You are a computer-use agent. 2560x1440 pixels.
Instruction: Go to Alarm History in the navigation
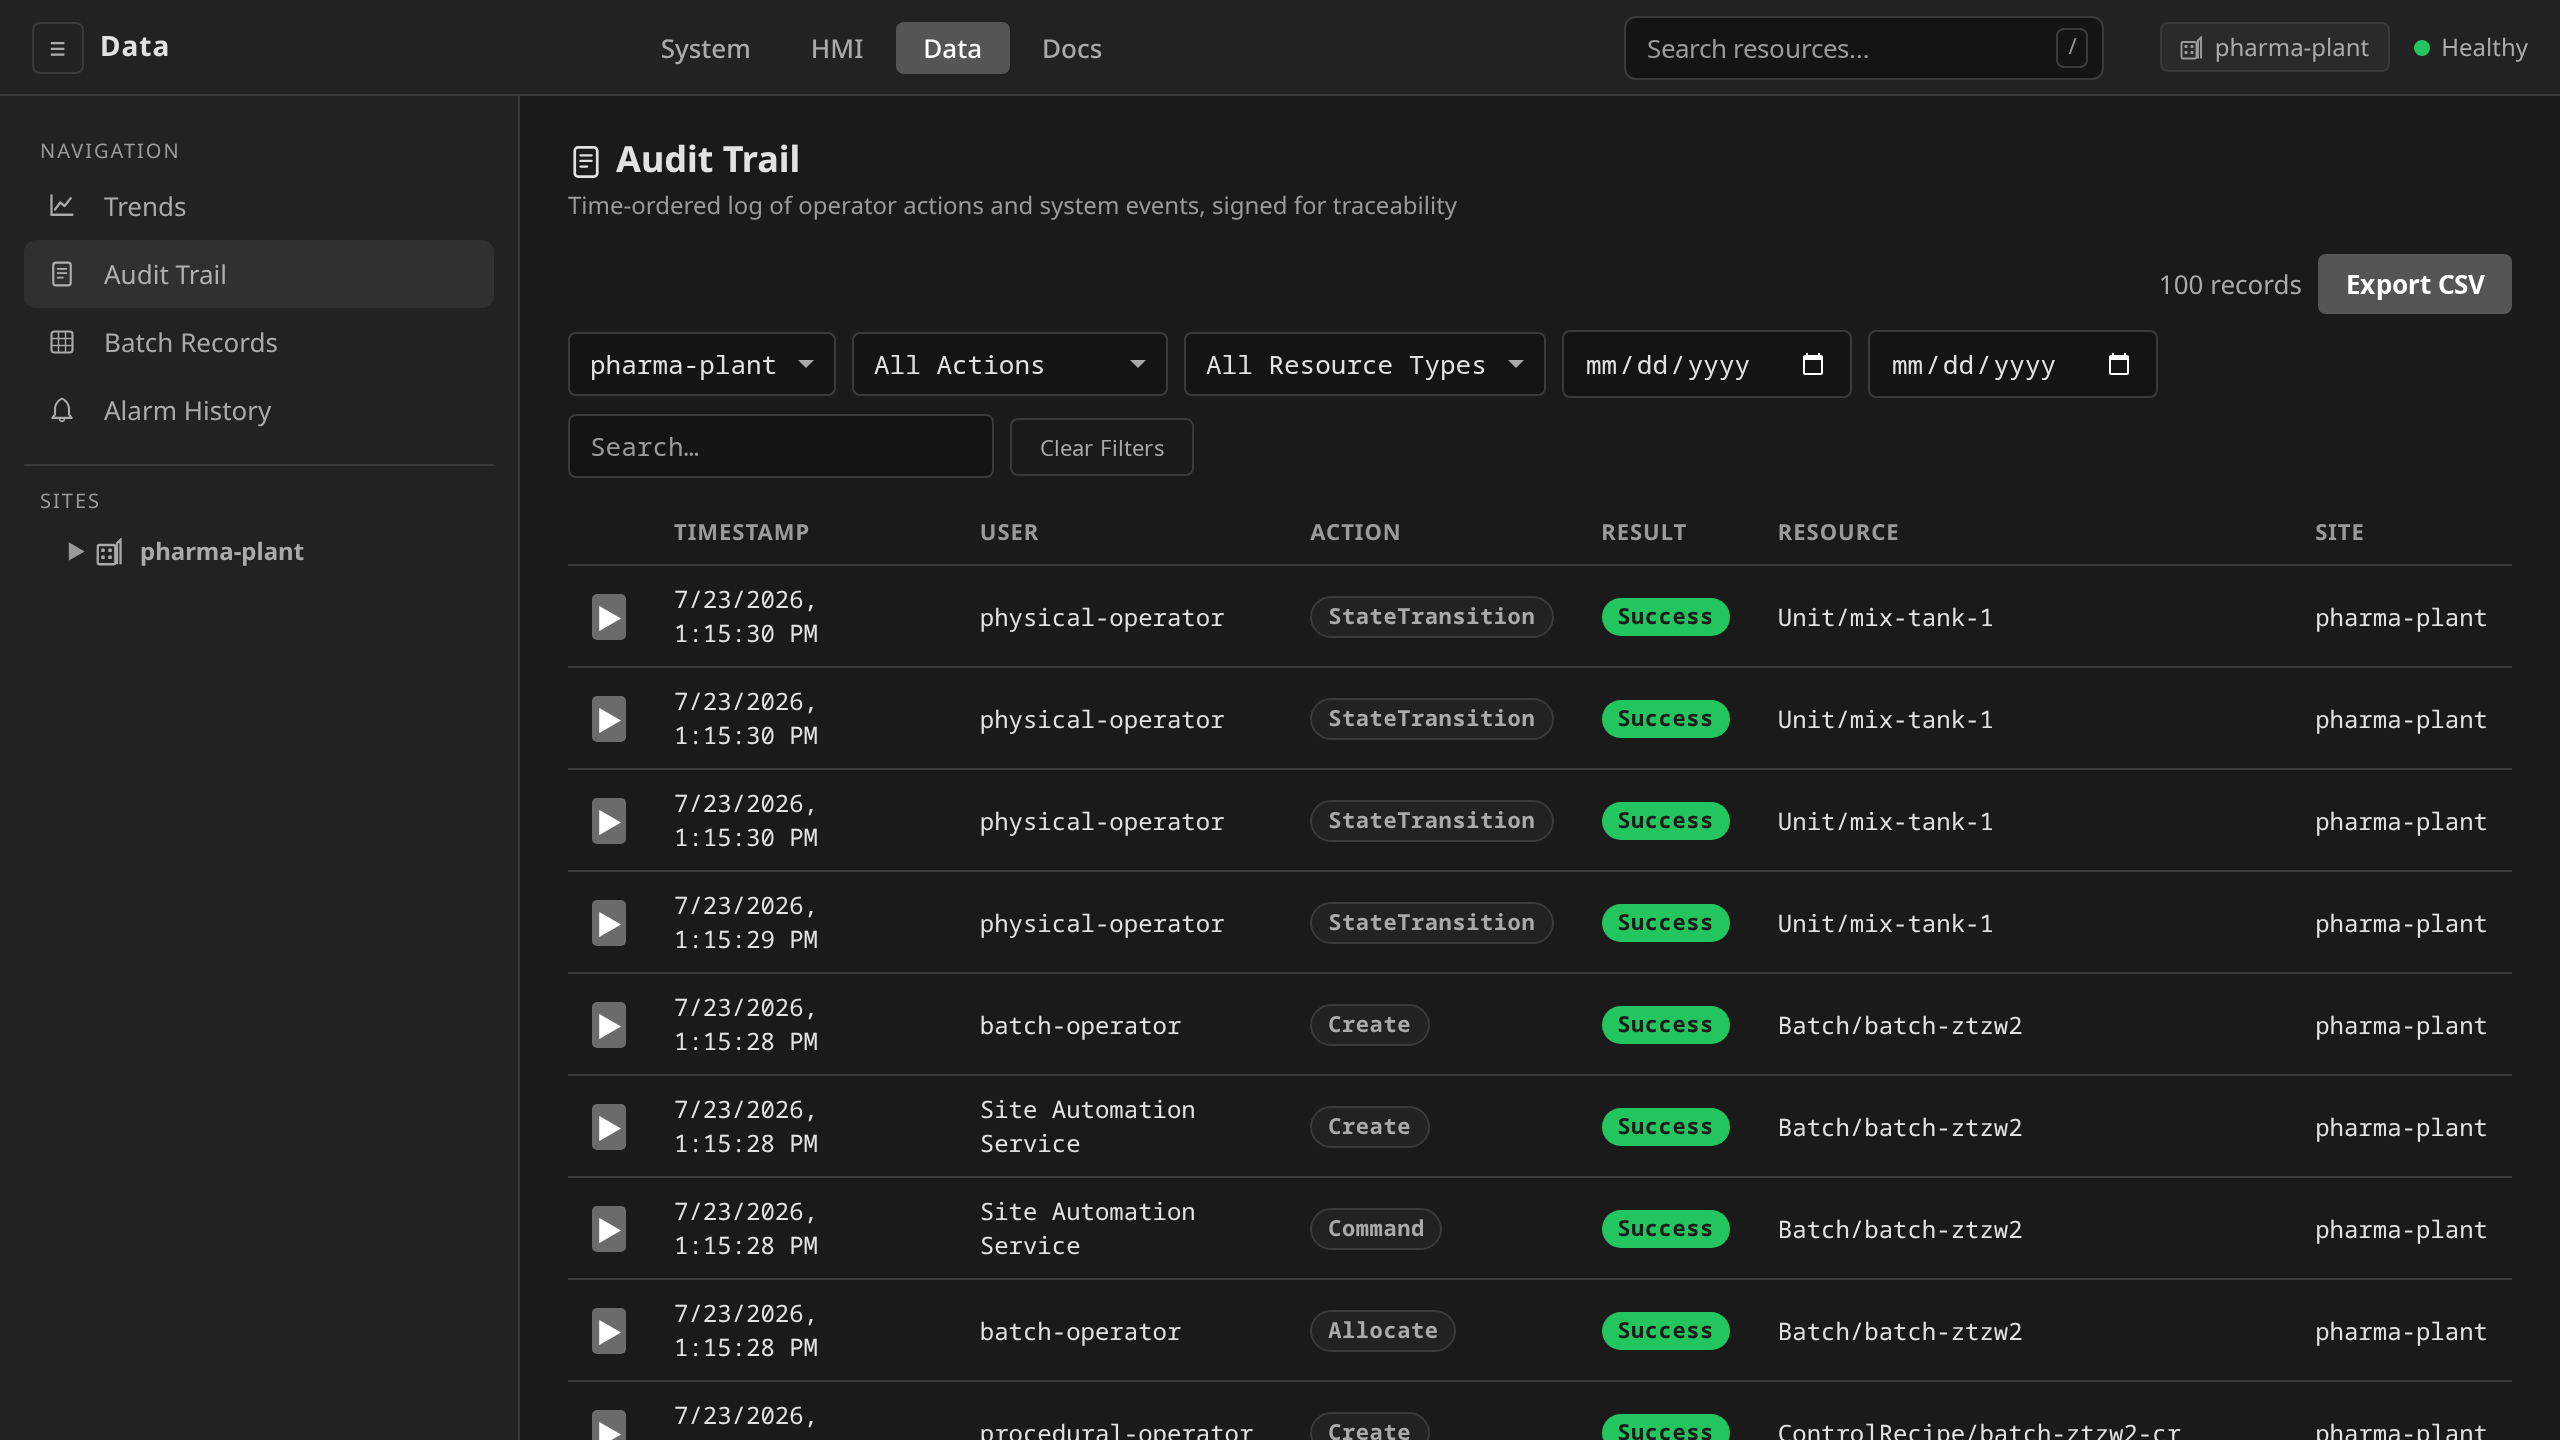(x=259, y=410)
